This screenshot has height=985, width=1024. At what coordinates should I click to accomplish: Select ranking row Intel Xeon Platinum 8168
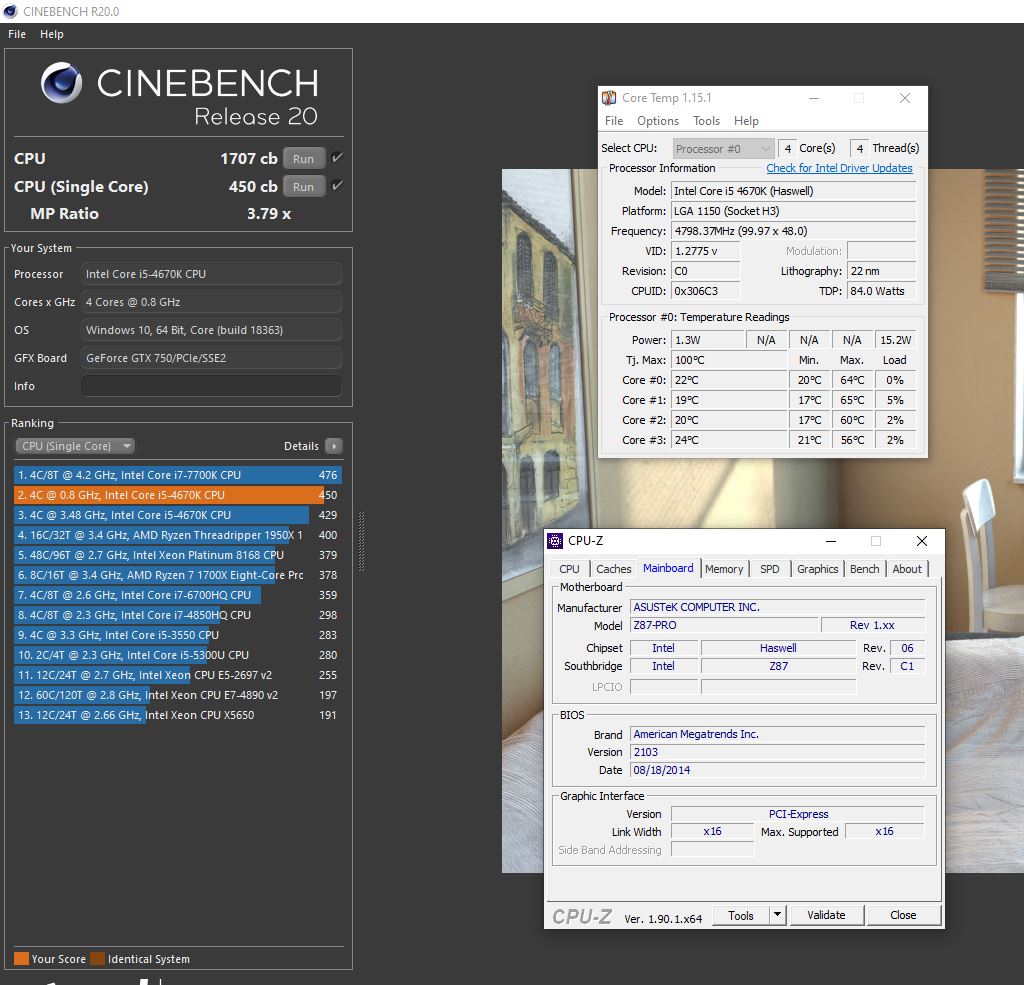click(178, 555)
